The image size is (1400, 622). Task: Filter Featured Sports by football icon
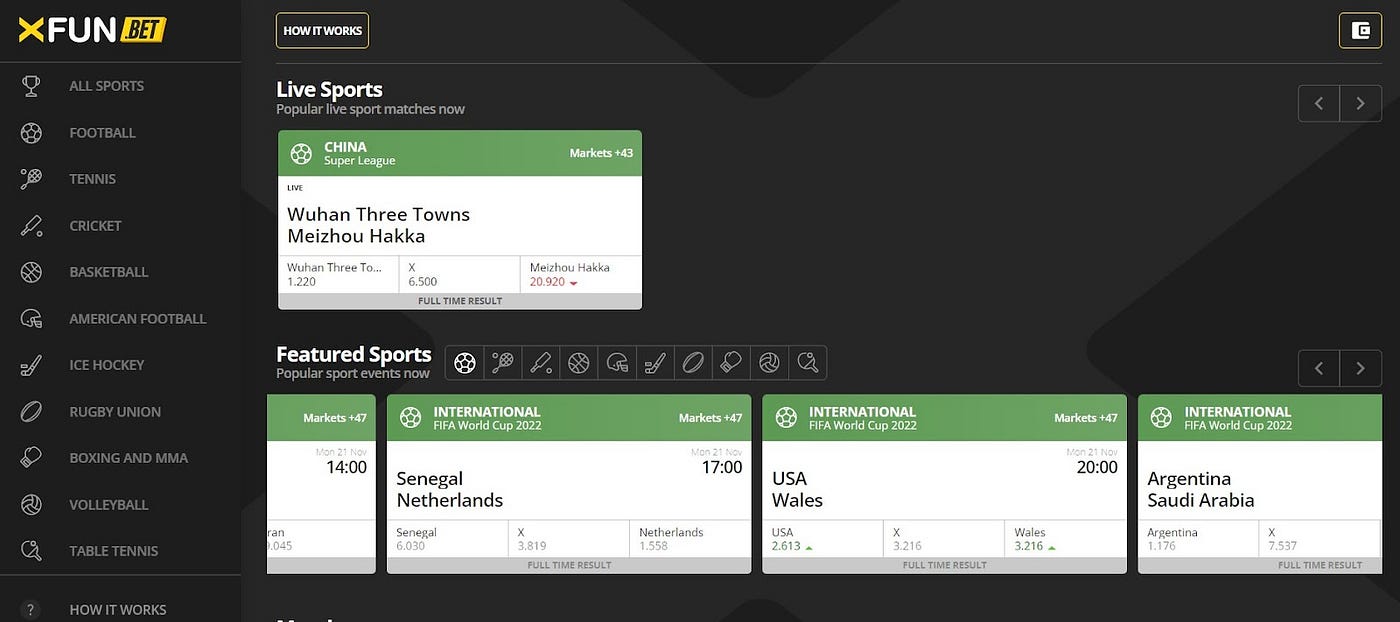465,362
